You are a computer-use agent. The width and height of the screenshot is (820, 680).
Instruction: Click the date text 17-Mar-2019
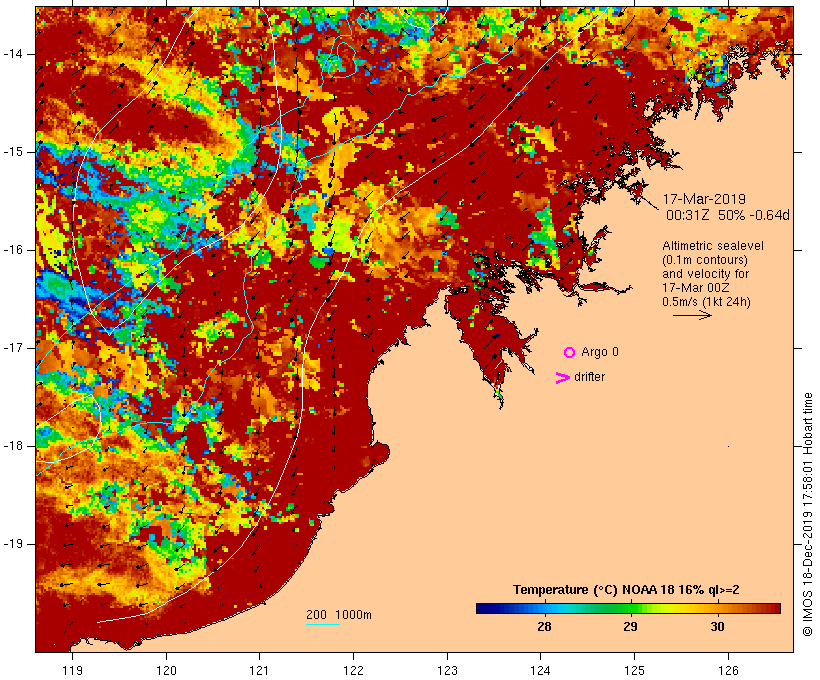coord(704,199)
